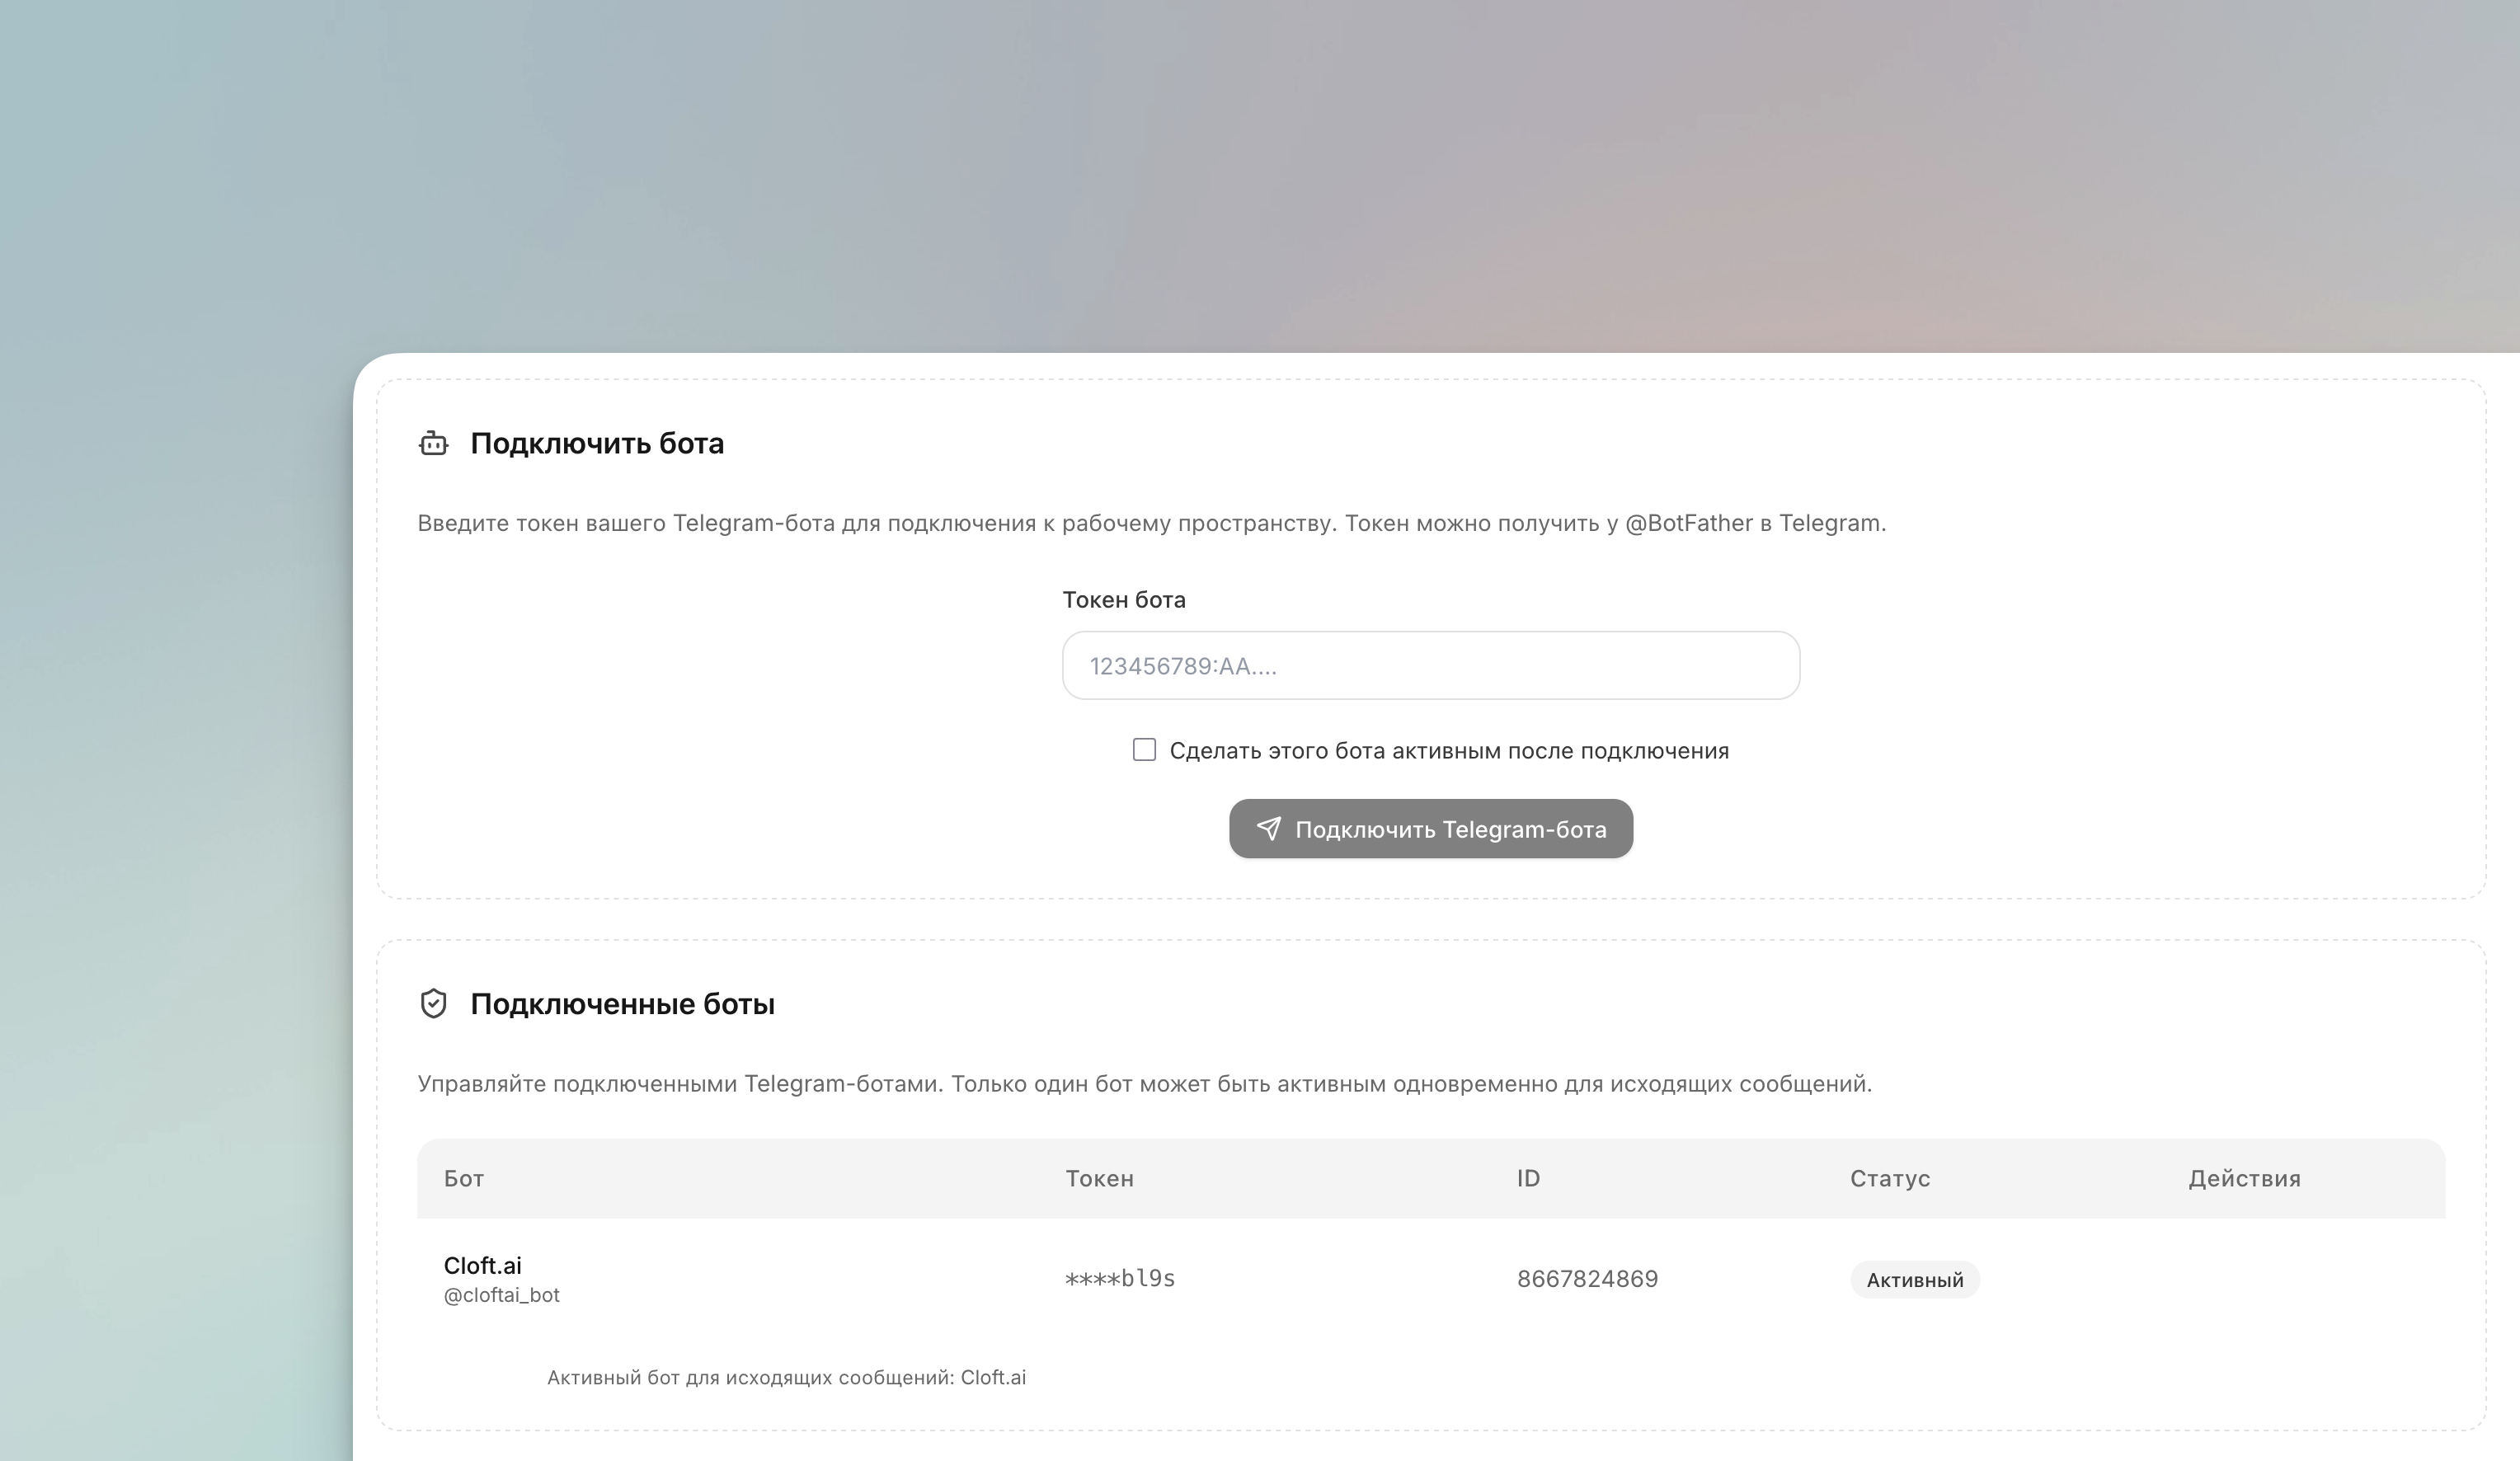This screenshot has height=1461, width=2520.
Task: Click the @cloftai_bot username
Action: click(x=501, y=1295)
